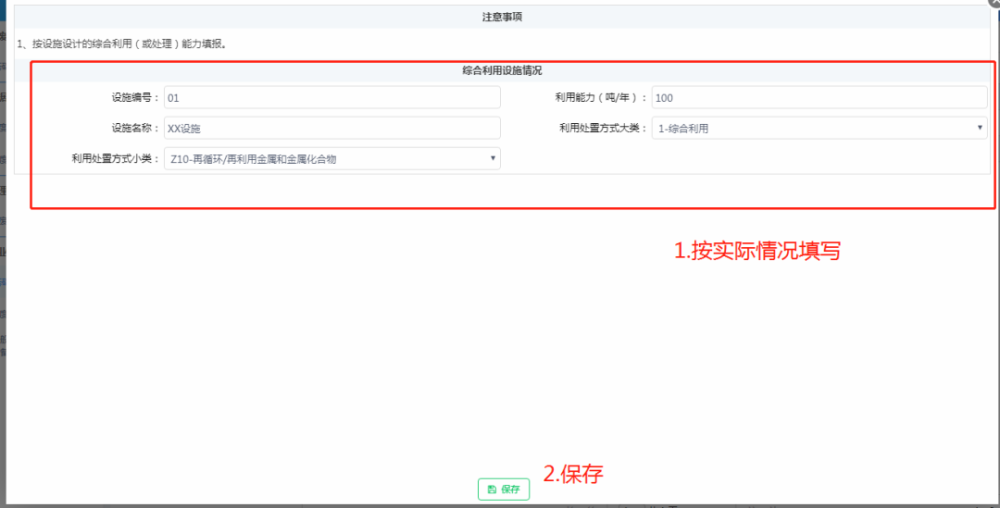Click the 利用能力（吨/年）input field
The image size is (1000, 508).
820,98
